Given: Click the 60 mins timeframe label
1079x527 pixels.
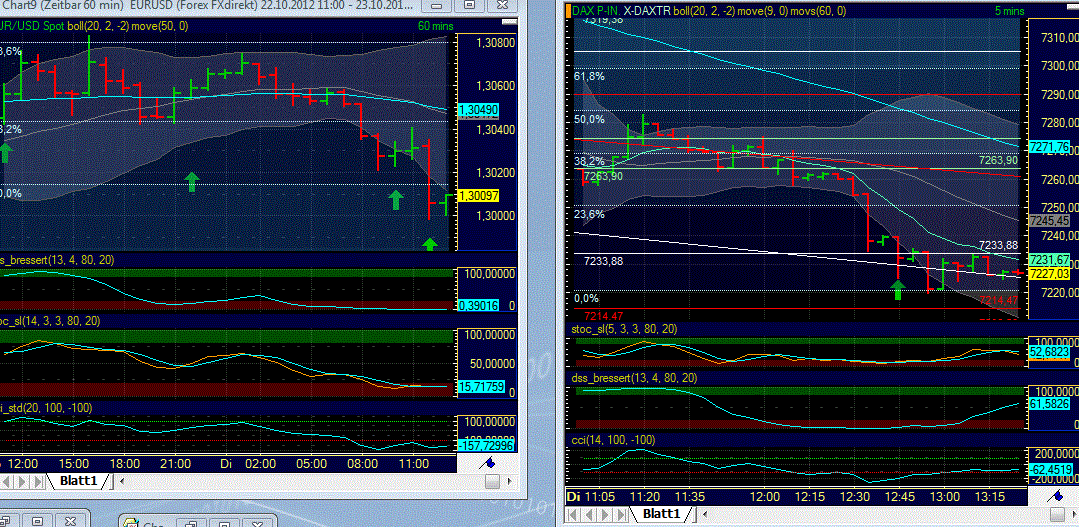Looking at the screenshot, I should pyautogui.click(x=434, y=26).
